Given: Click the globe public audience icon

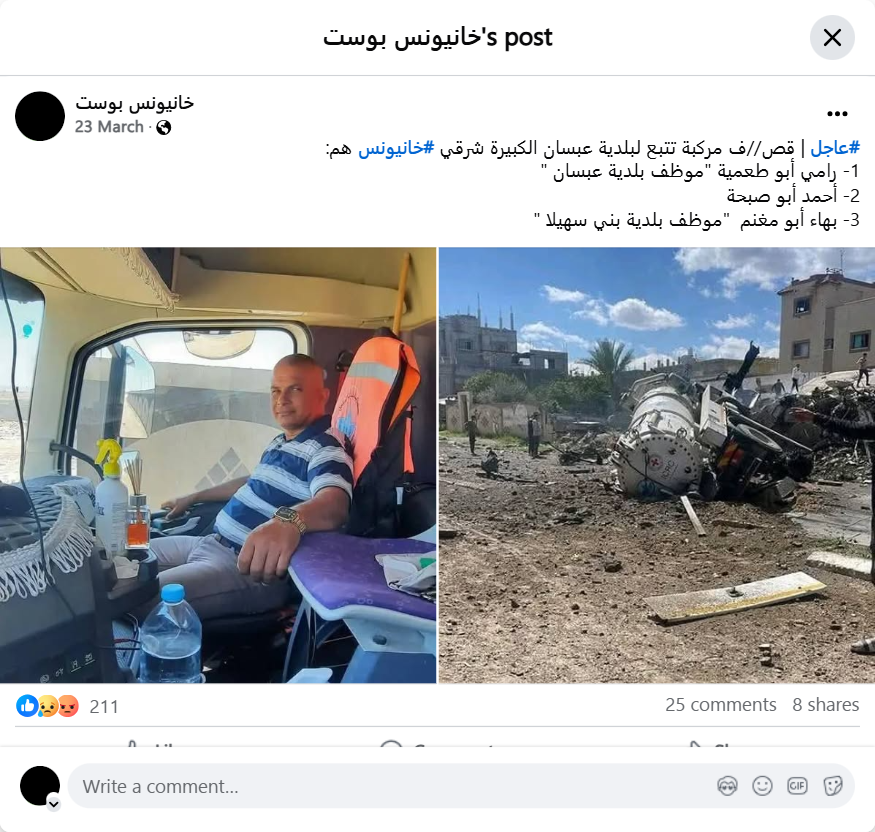Looking at the screenshot, I should pyautogui.click(x=164, y=128).
